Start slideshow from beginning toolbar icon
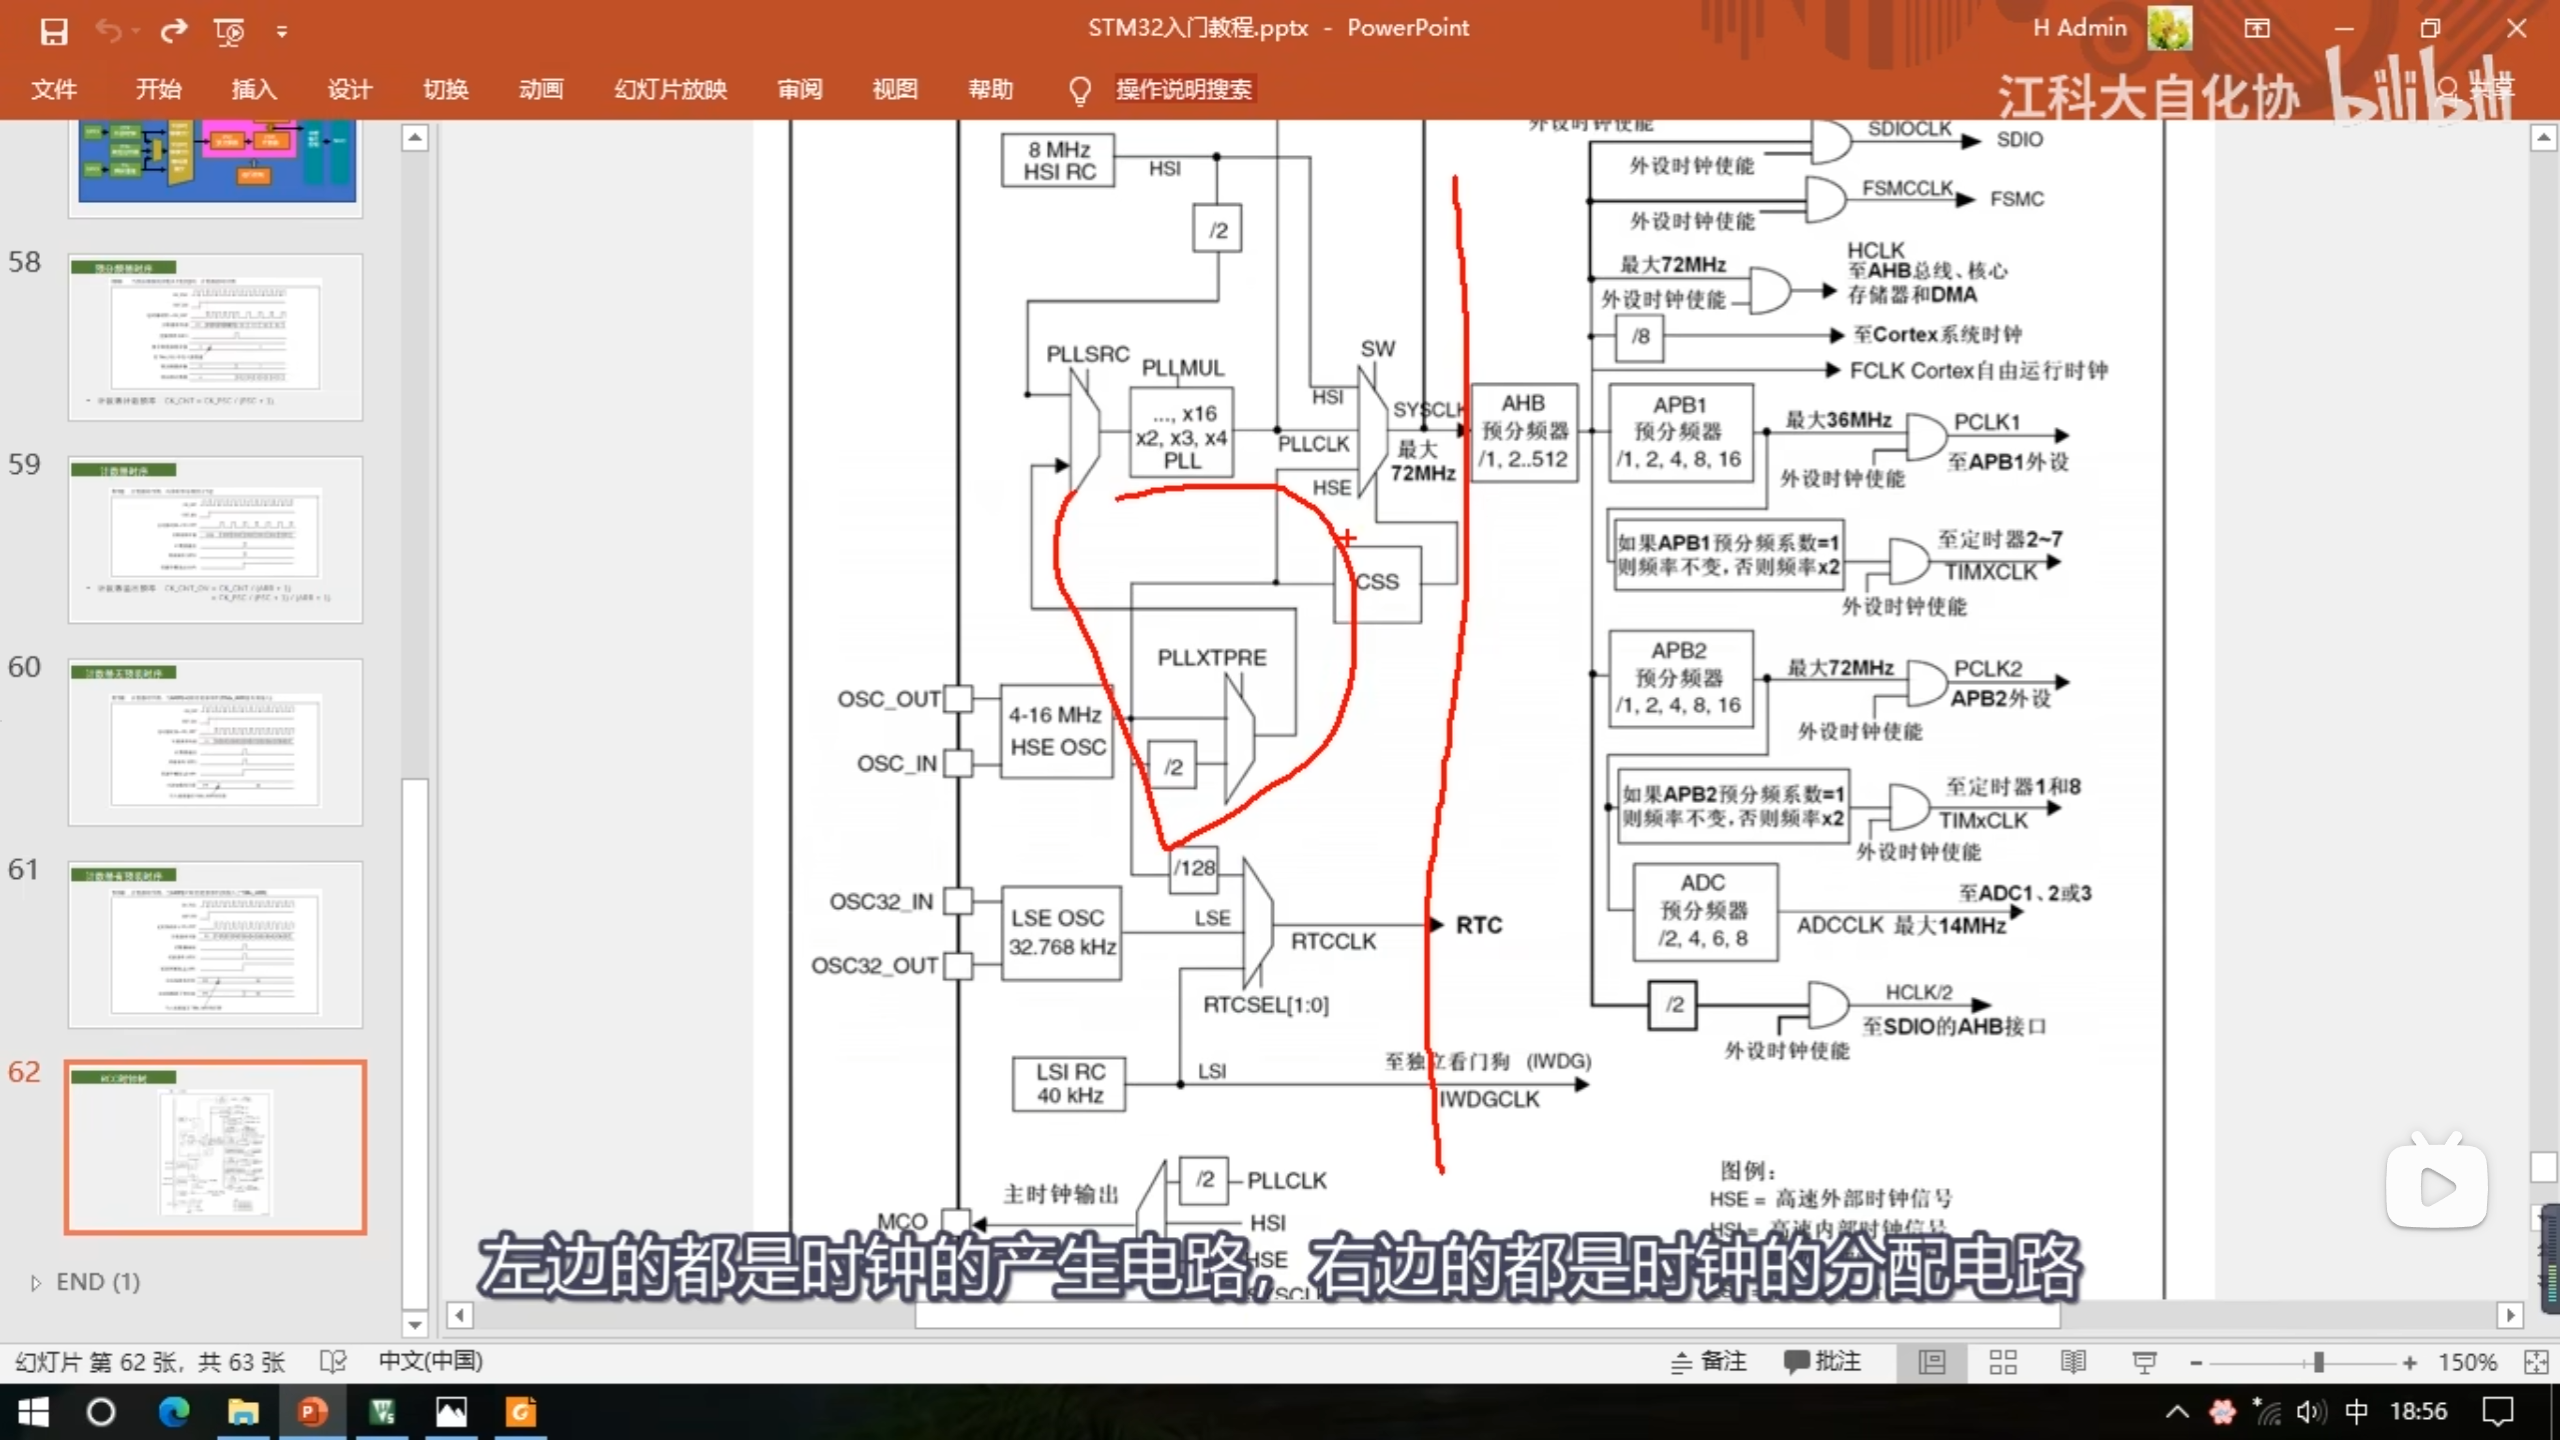This screenshot has width=2560, height=1440. (x=229, y=31)
